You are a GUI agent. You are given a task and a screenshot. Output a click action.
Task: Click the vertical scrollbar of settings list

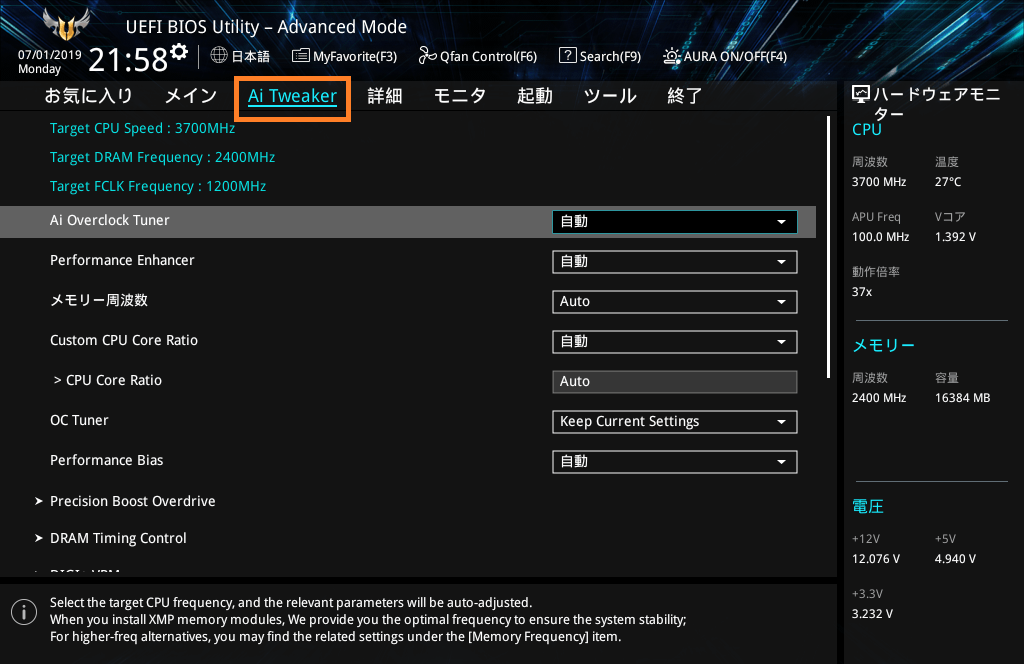tap(828, 248)
